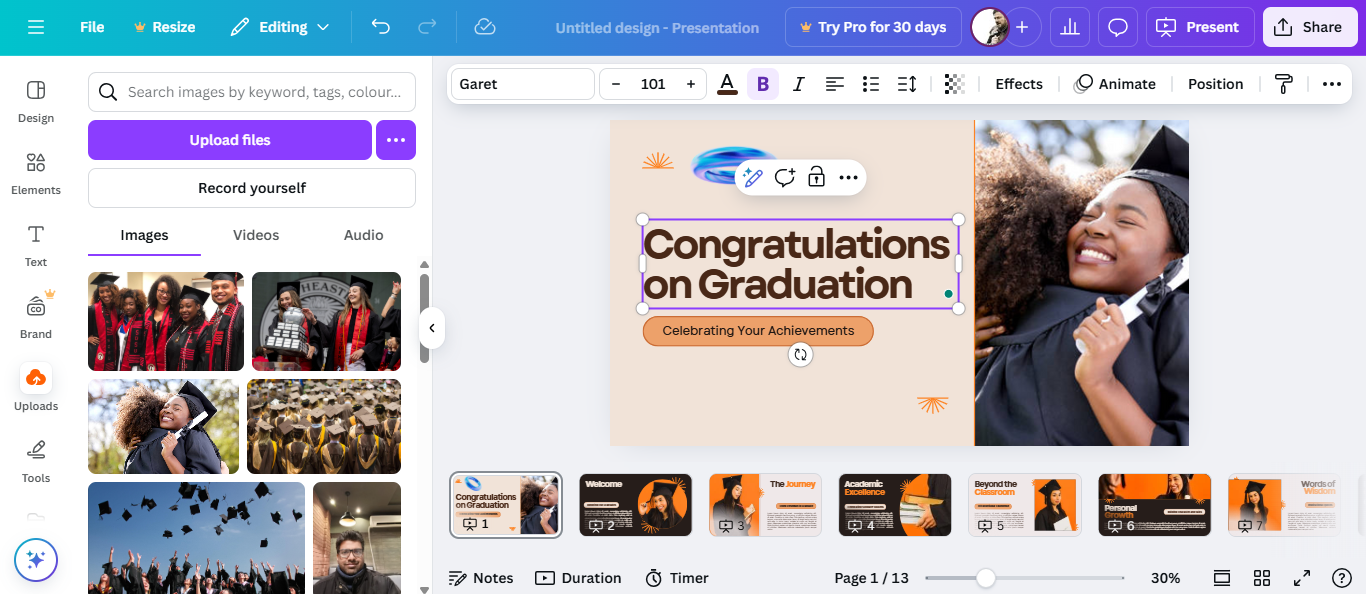Apply italic formatting to text
The image size is (1366, 594).
pos(798,84)
